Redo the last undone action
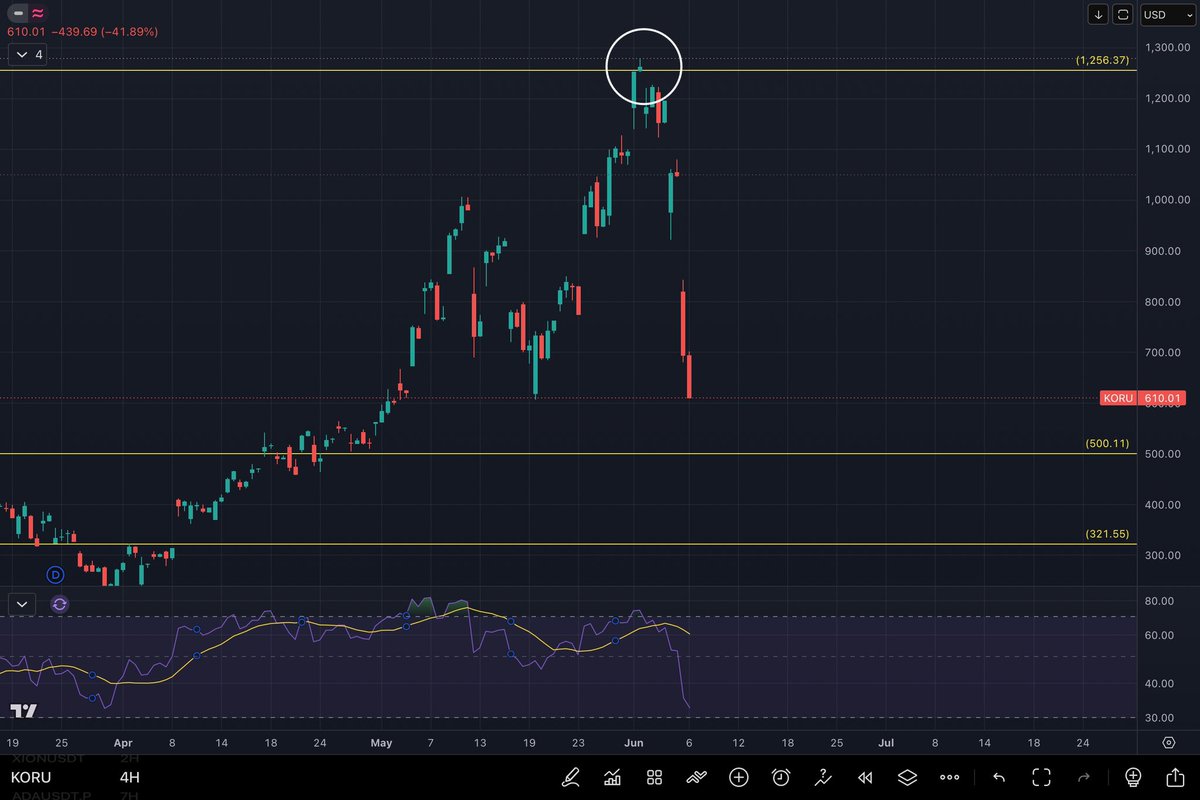 click(x=1083, y=777)
